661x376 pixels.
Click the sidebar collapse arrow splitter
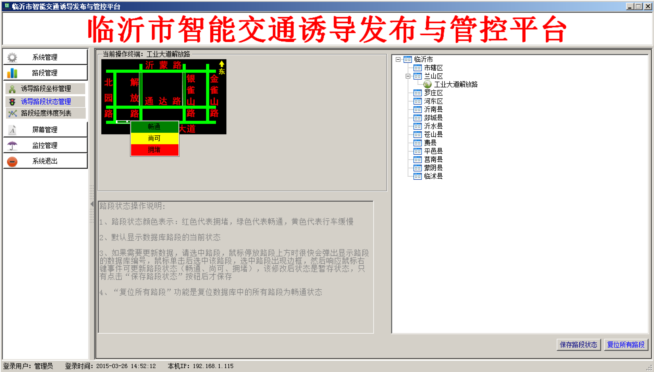92,204
